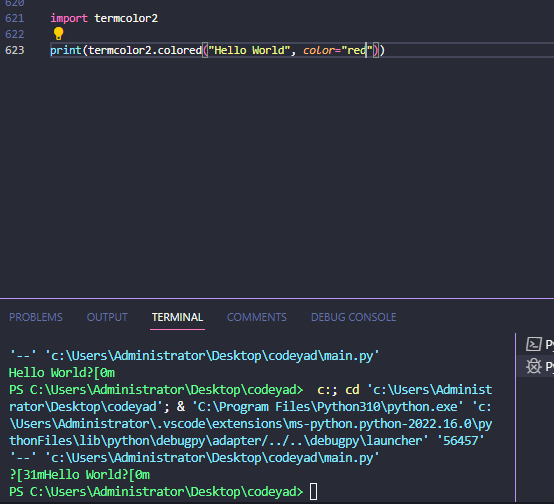The width and height of the screenshot is (554, 504).
Task: Click the yellow lightbulb code action icon
Action: [58, 34]
